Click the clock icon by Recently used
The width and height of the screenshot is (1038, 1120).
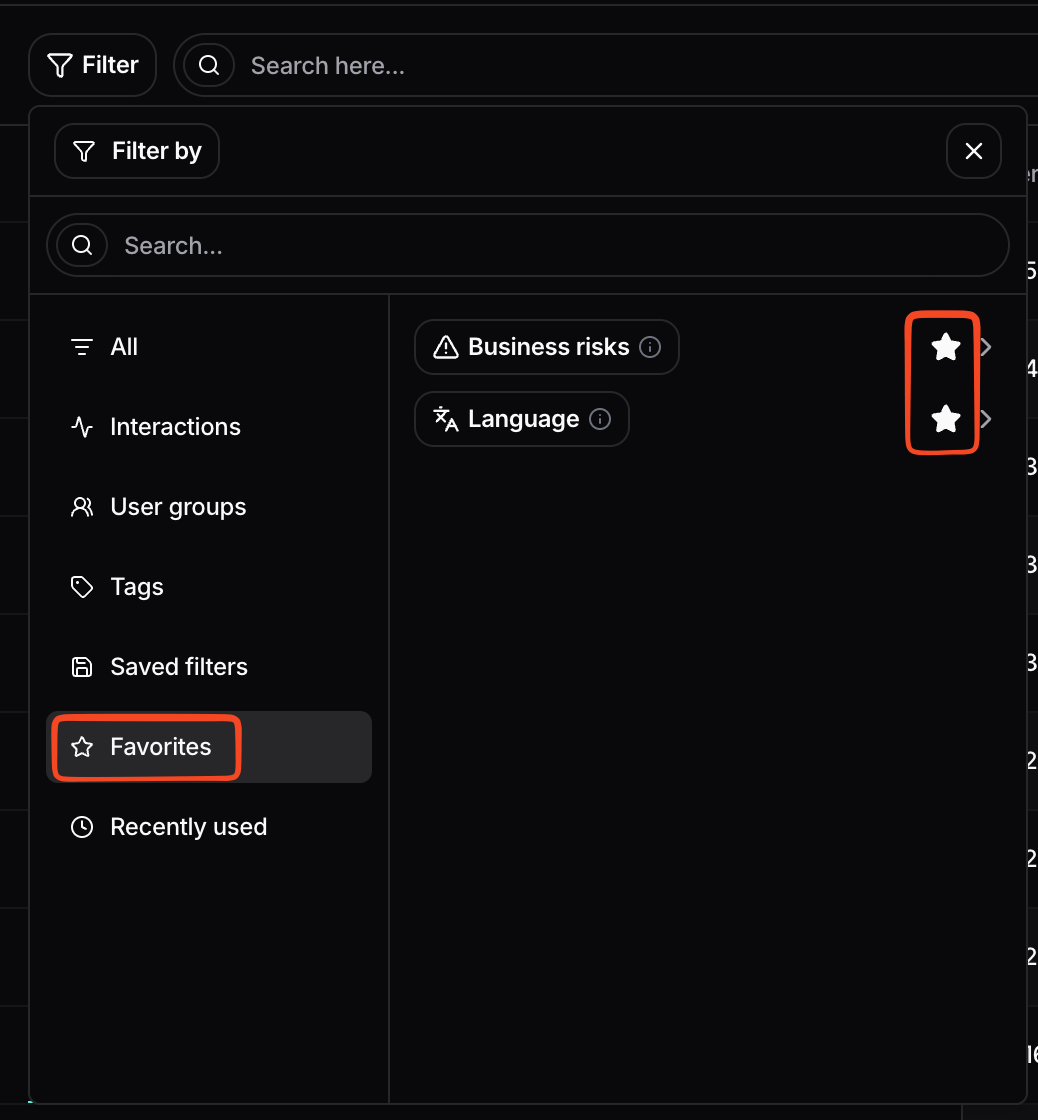pyautogui.click(x=82, y=827)
